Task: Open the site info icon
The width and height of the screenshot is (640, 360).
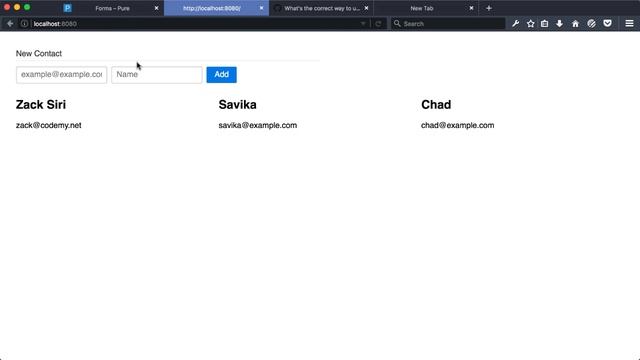Action: (24, 24)
